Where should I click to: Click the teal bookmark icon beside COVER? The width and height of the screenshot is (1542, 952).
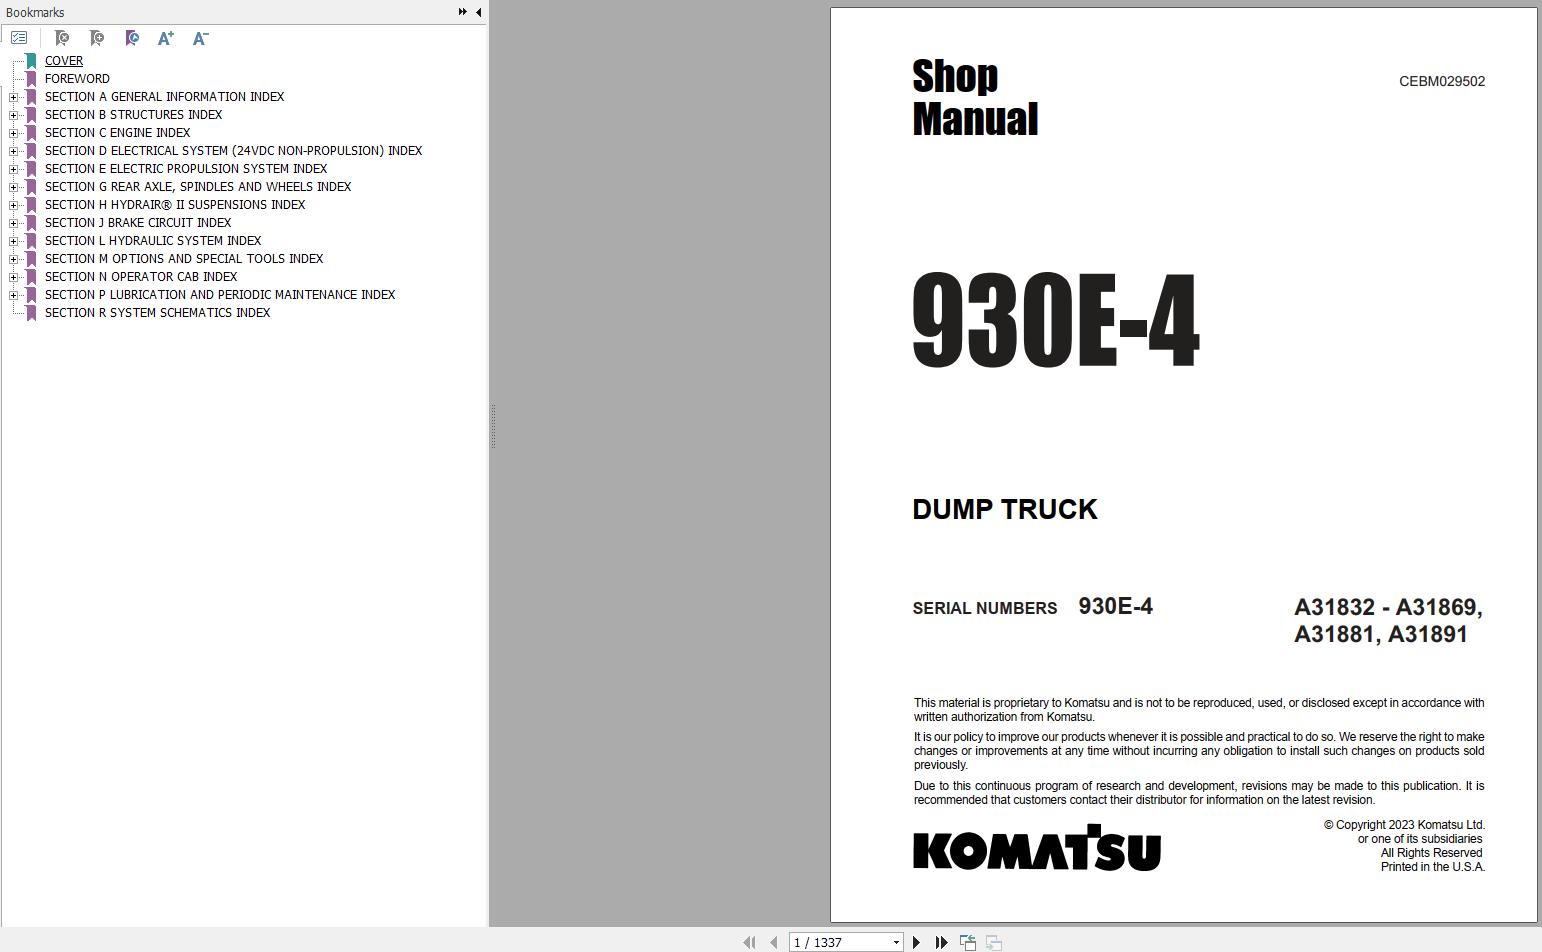click(x=31, y=61)
